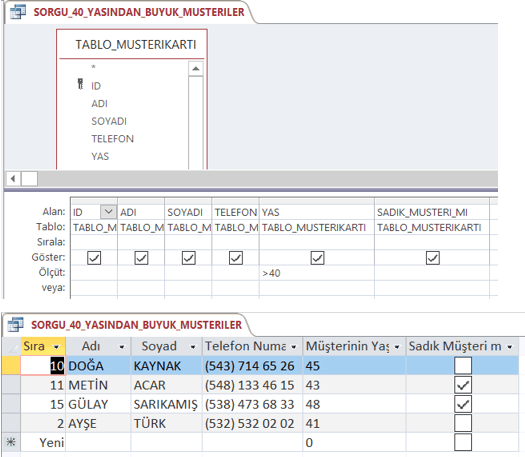Uncheck the Sadık Müşteri box for METİN ACAR

[463, 385]
